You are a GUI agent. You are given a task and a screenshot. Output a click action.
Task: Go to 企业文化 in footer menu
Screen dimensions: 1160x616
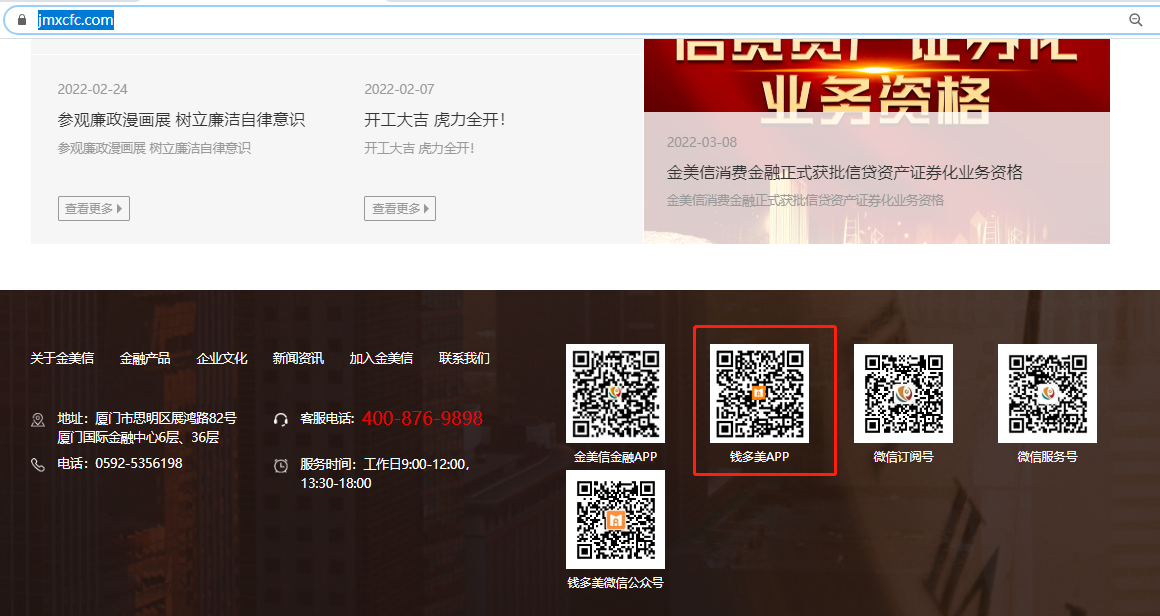point(222,358)
